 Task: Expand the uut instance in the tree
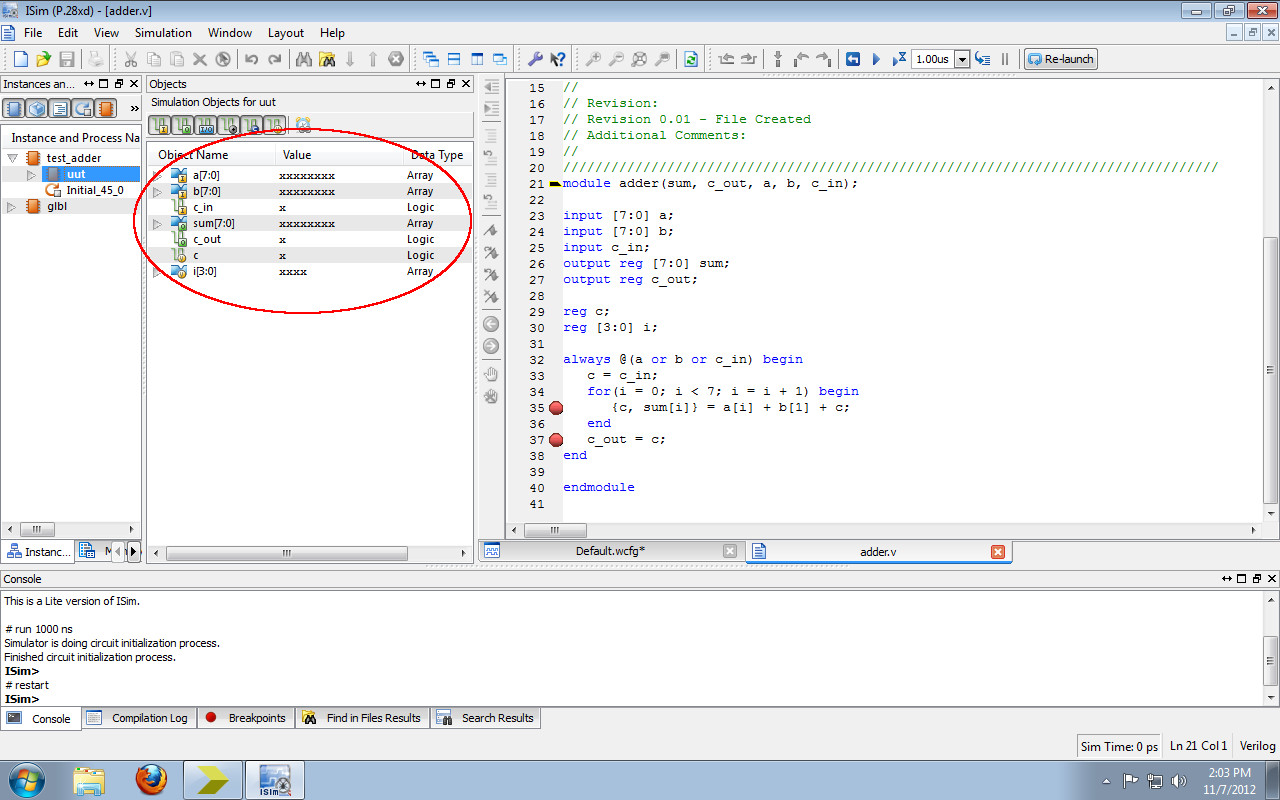pyautogui.click(x=30, y=173)
